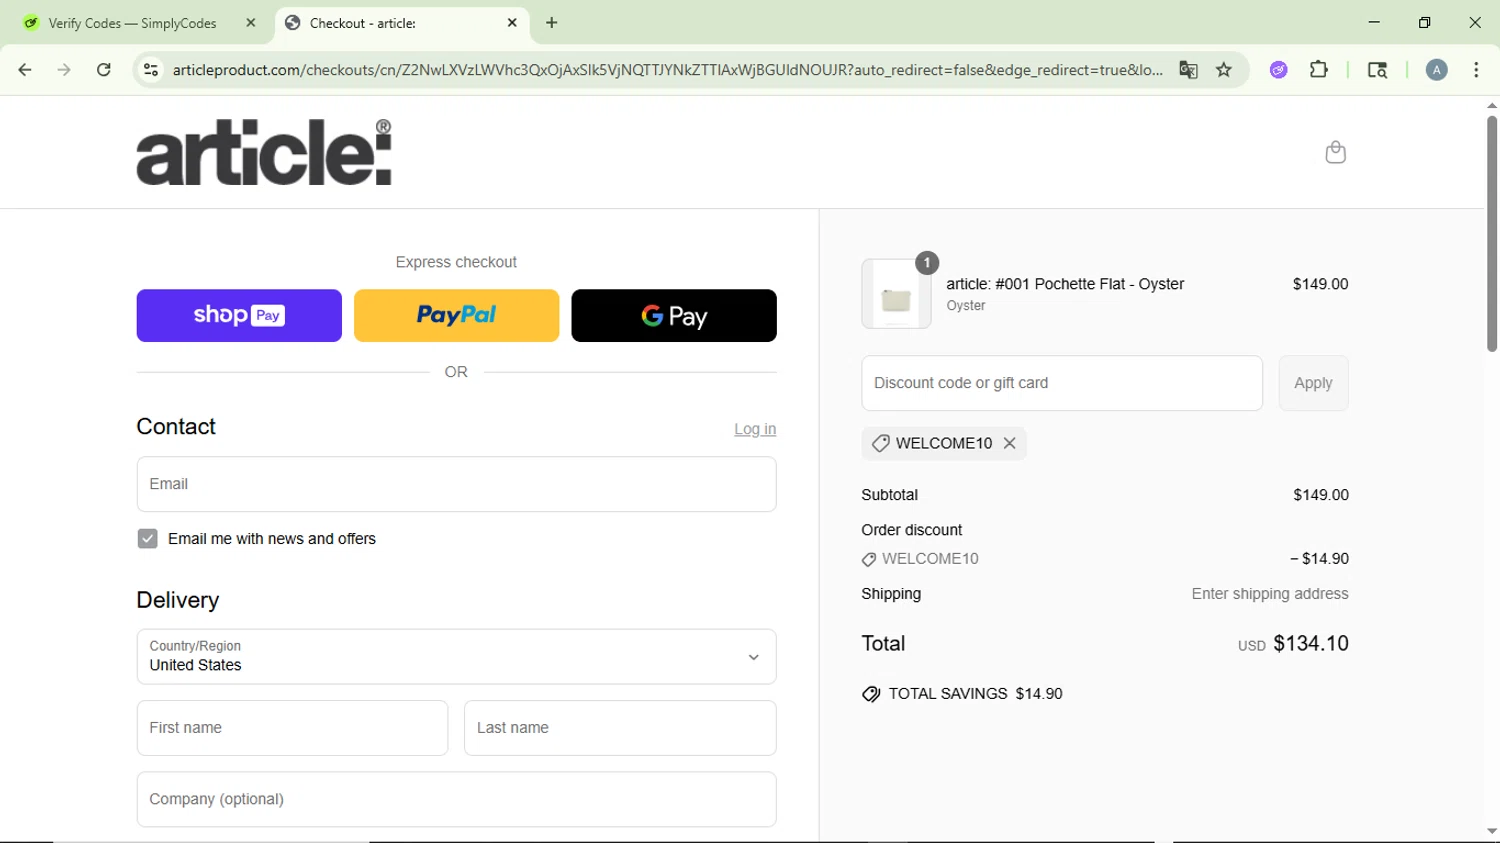Open the purple browser extension icon
Viewport: 1500px width, 843px height.
coord(1278,70)
